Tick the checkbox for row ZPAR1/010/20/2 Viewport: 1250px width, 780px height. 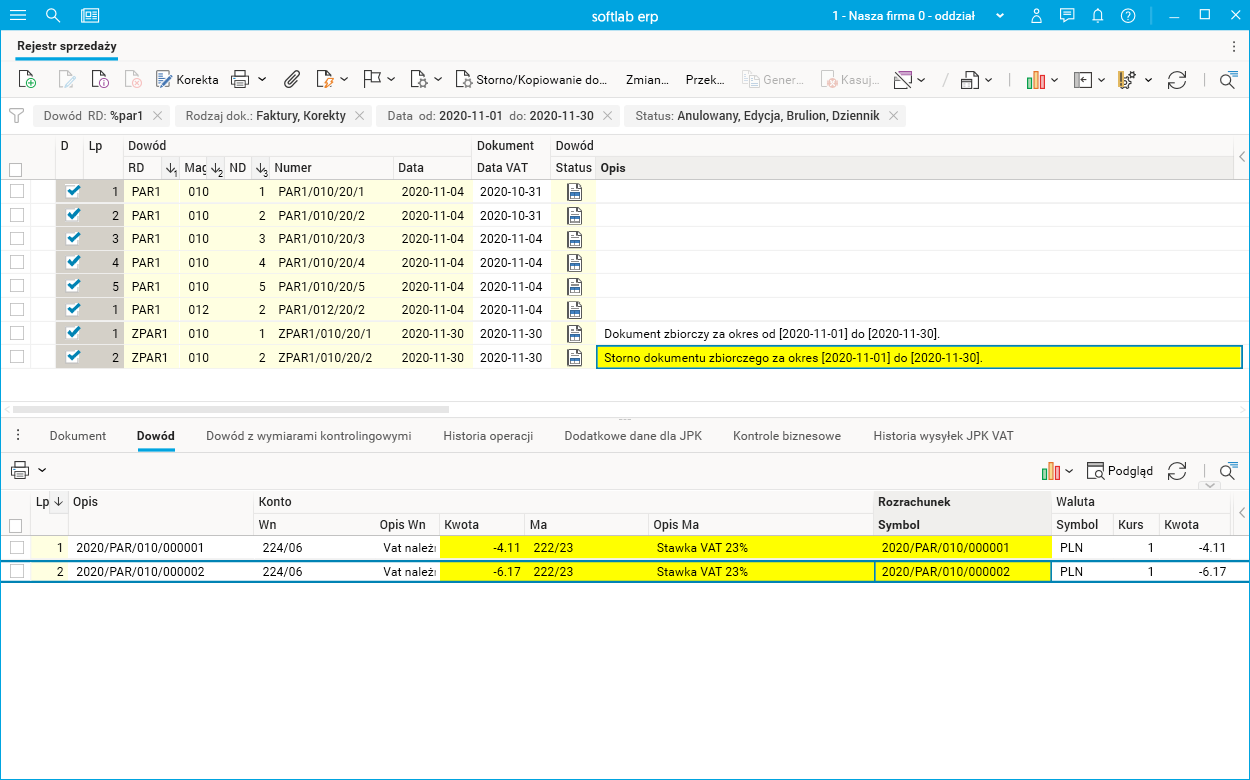(x=17, y=357)
